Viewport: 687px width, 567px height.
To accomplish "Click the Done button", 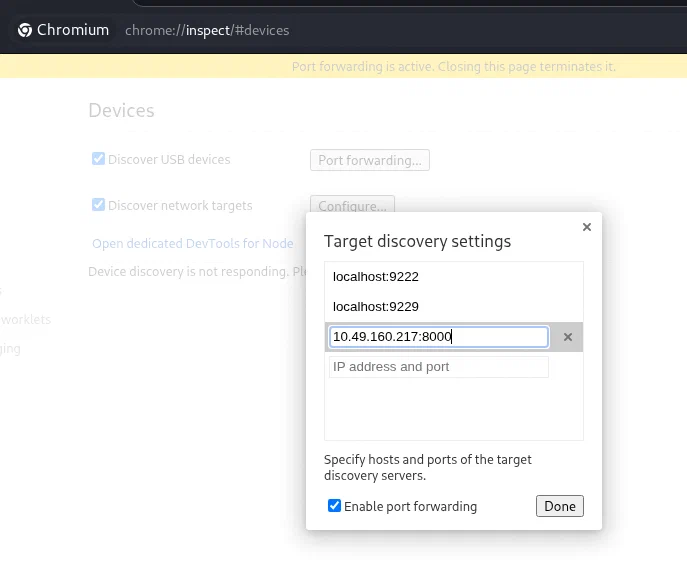I will [560, 506].
